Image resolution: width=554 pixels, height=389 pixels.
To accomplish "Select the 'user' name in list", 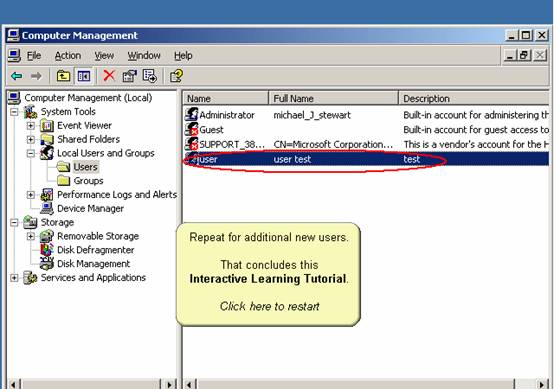I will tap(208, 159).
